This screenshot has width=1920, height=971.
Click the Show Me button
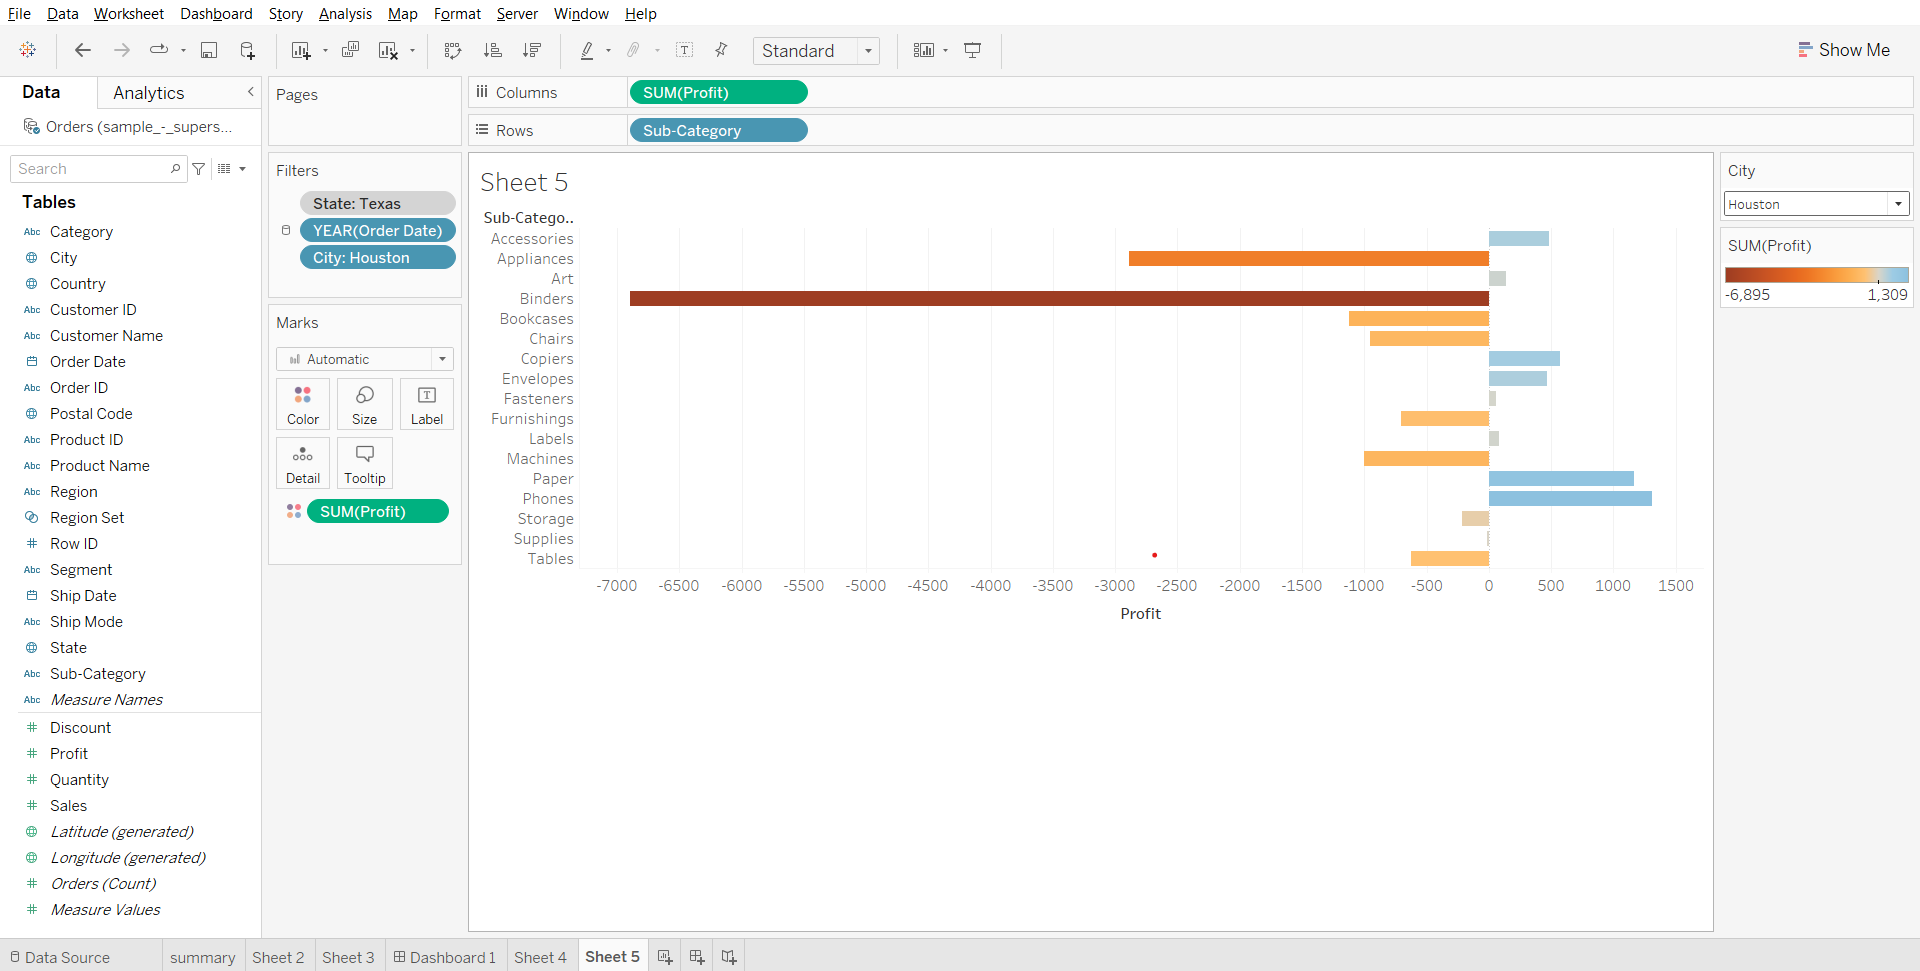[x=1843, y=50]
